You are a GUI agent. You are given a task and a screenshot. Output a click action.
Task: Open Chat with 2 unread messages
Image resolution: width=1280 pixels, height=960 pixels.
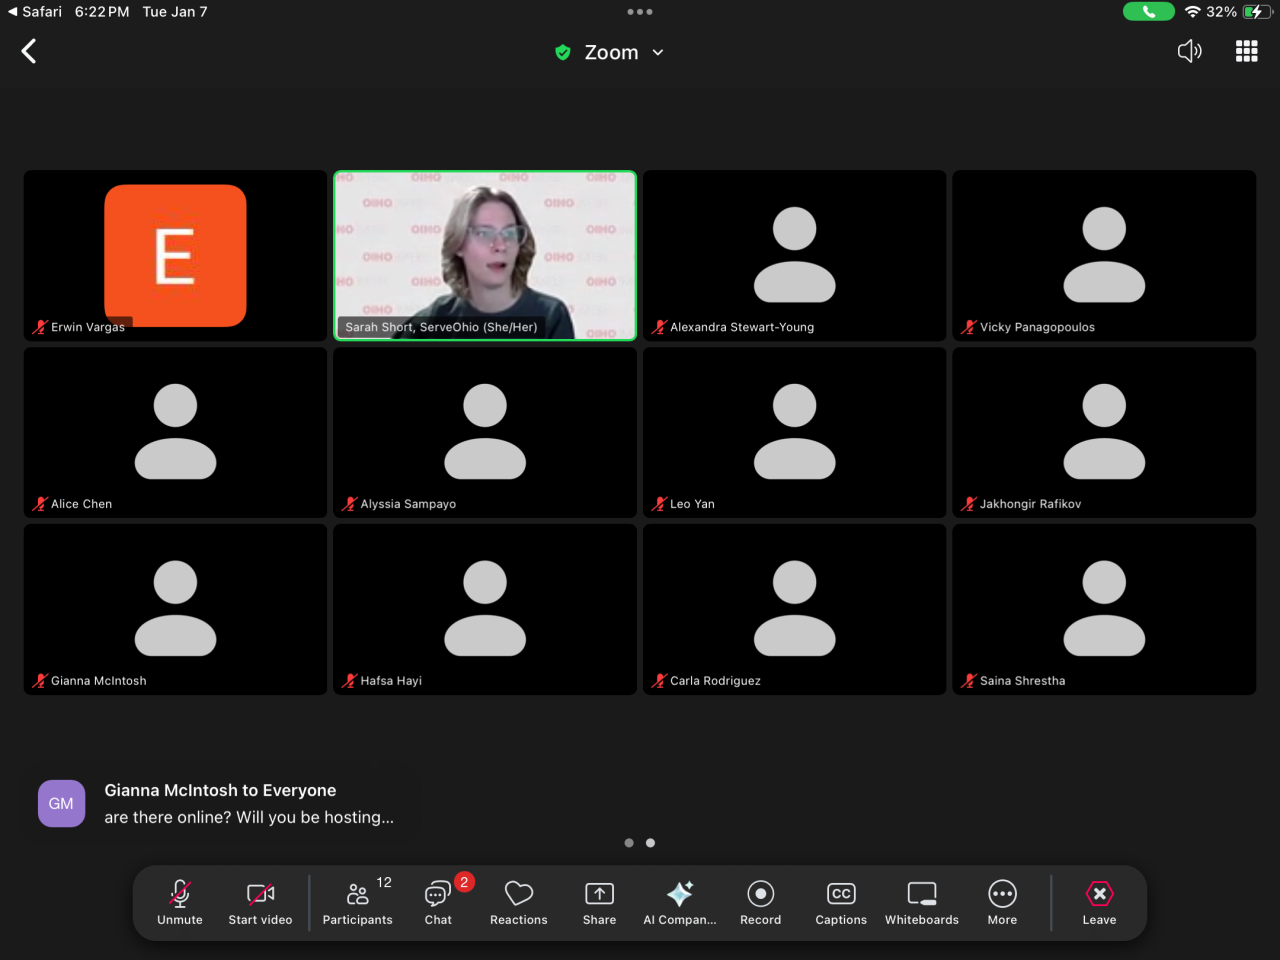(x=438, y=902)
